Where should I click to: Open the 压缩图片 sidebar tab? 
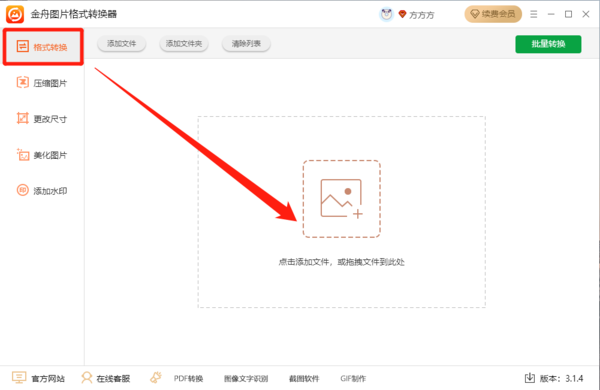click(x=42, y=83)
